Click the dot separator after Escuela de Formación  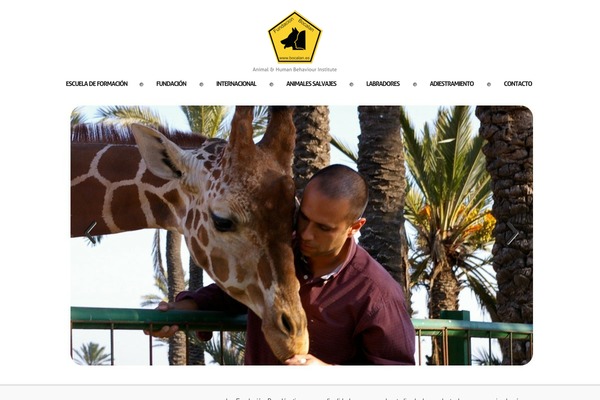[141, 84]
